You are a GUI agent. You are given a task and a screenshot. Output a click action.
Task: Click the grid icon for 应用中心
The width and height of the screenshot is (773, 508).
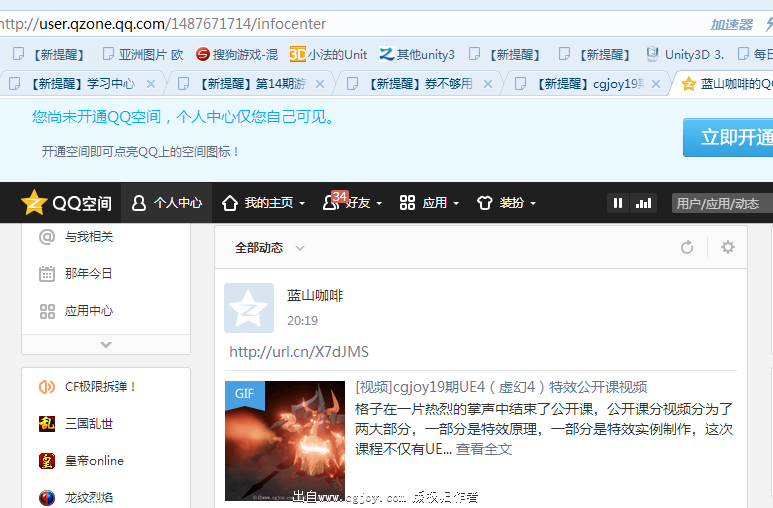tap(47, 311)
